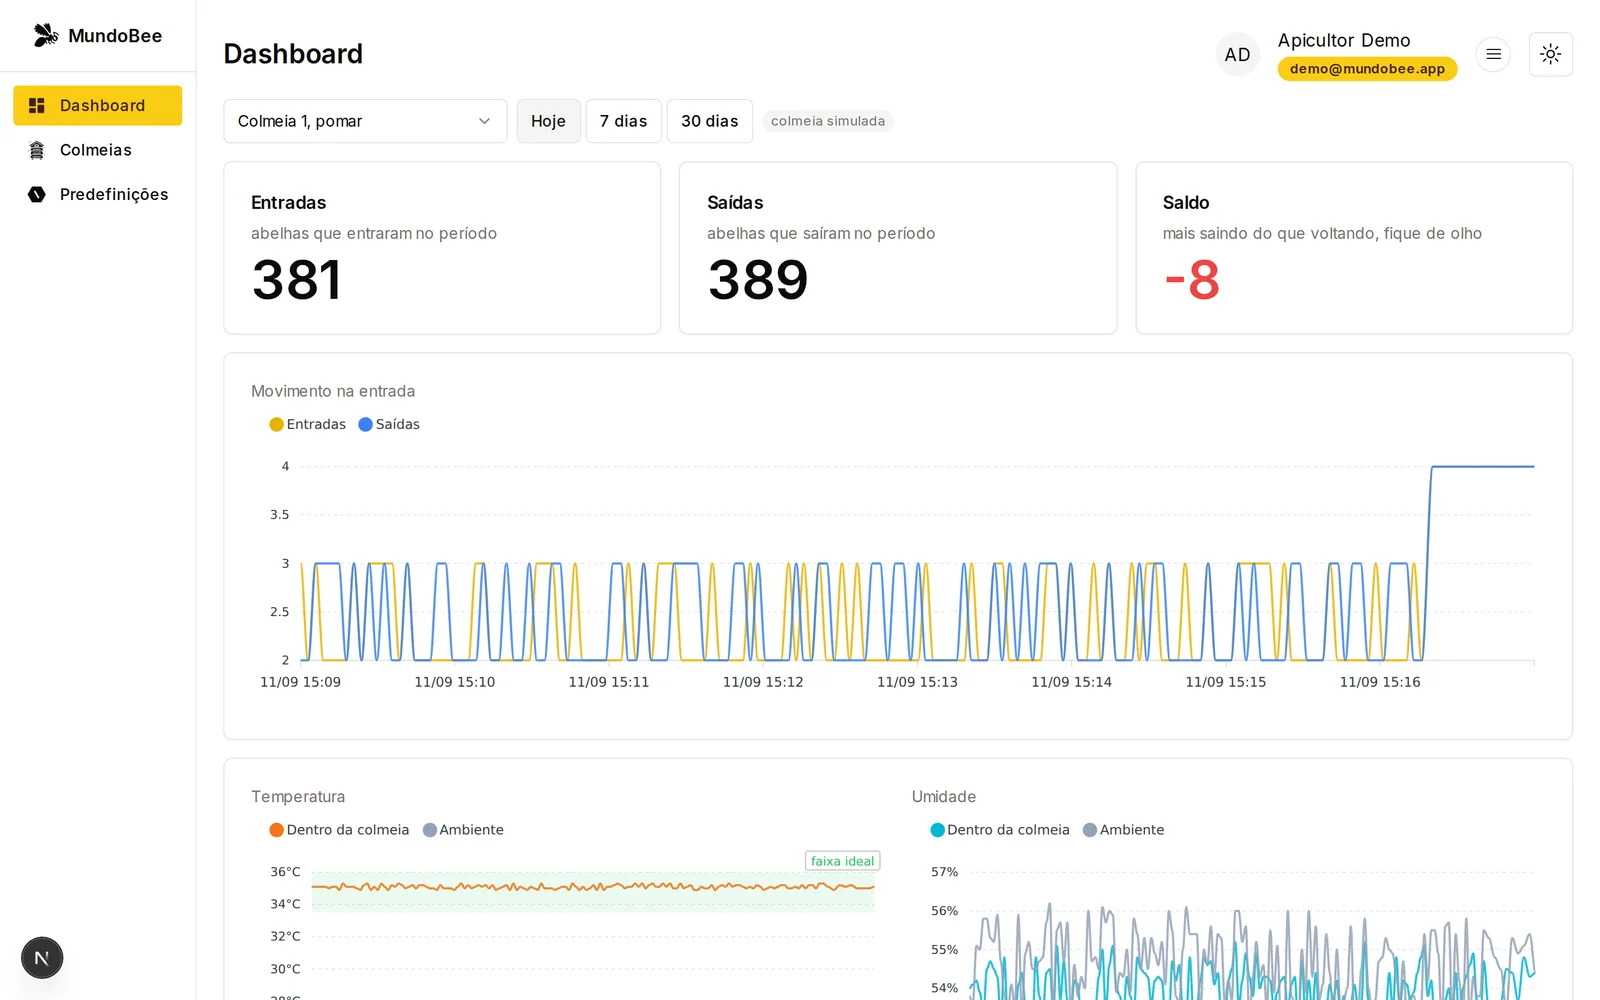Click the MundoBee bee logo icon
This screenshot has height=1000, width=1600.
pyautogui.click(x=46, y=35)
